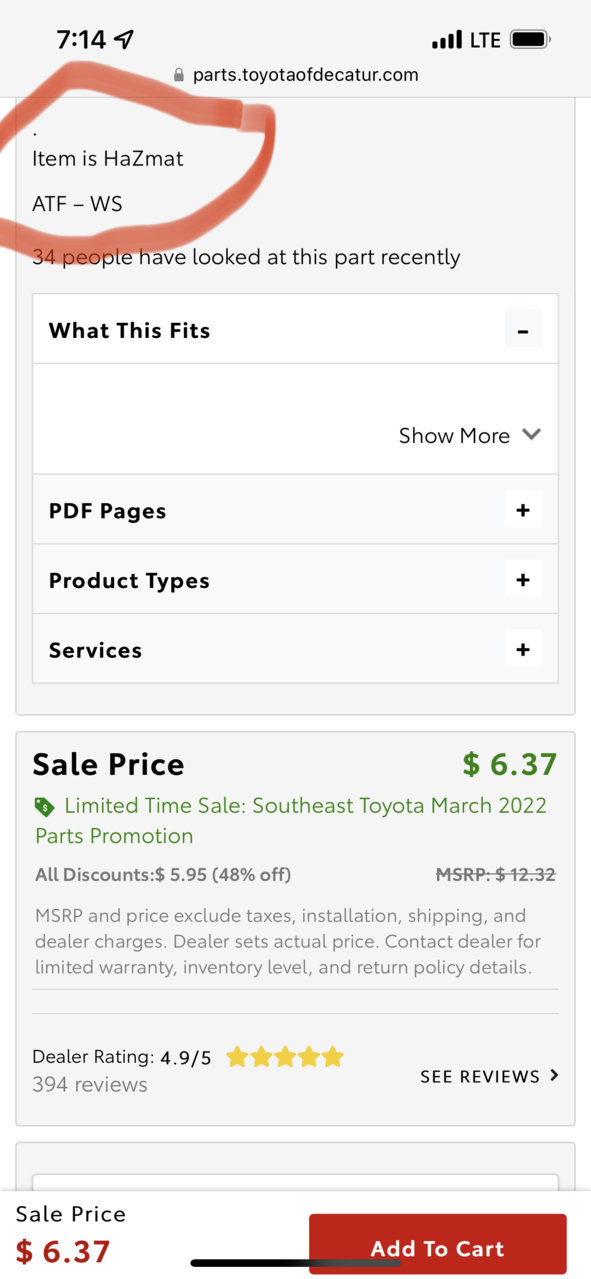Tap the 394 reviews text
Image resolution: width=591 pixels, height=1279 pixels.
(x=90, y=1084)
